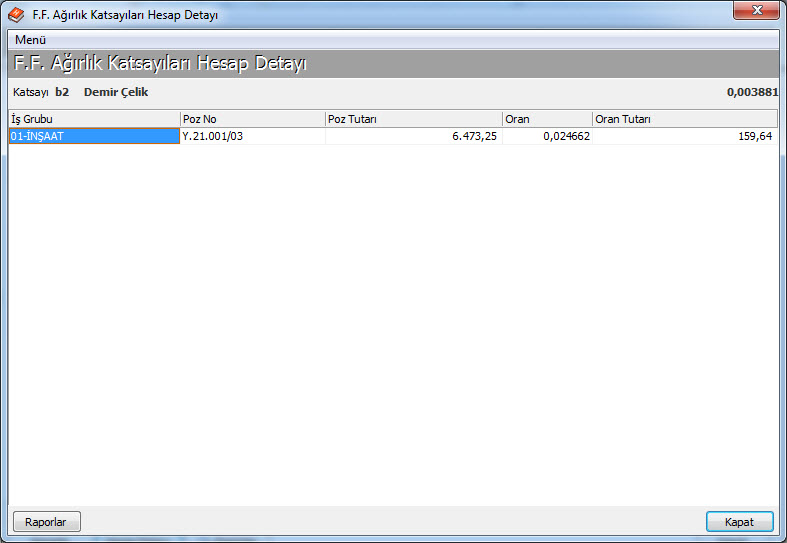Open the Menü menu

point(31,40)
